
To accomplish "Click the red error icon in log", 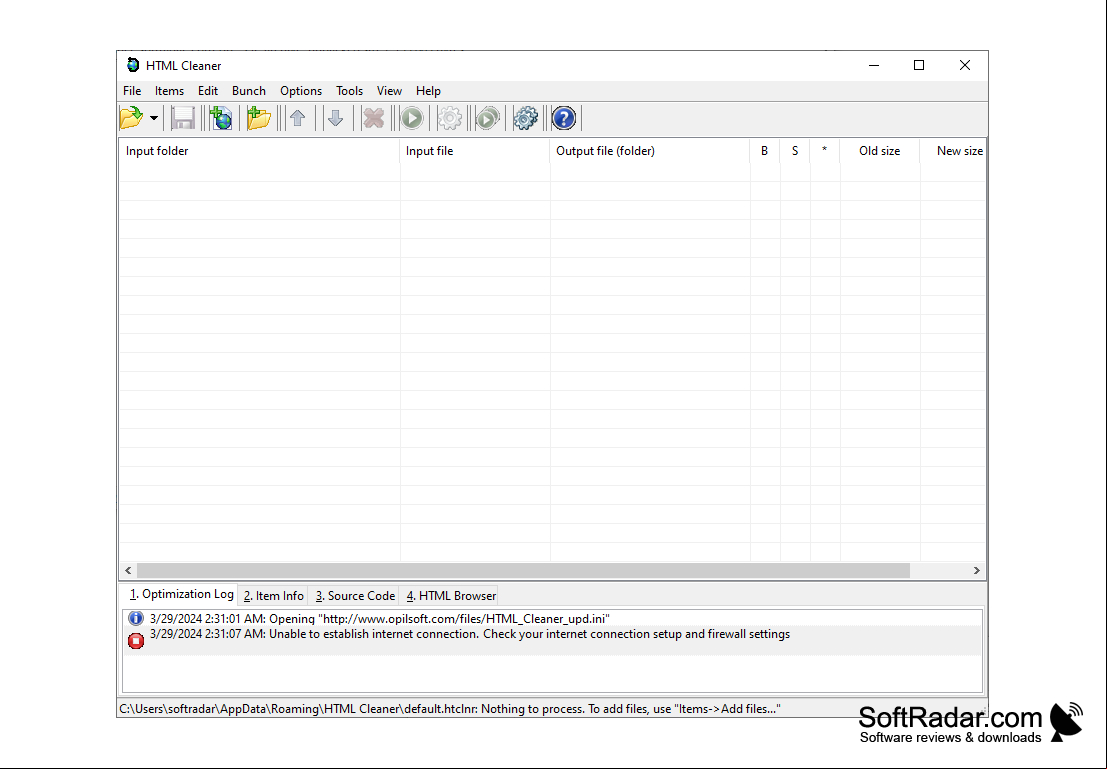I will [x=136, y=640].
